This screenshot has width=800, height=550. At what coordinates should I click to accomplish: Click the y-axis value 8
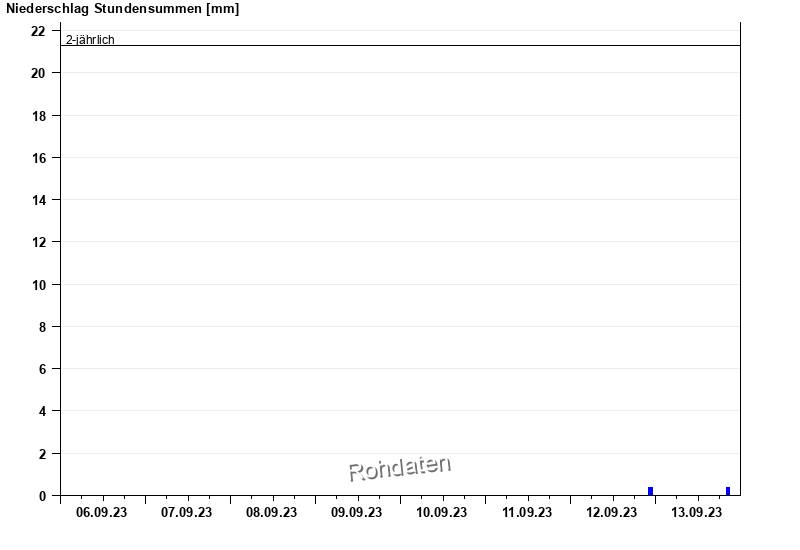coord(42,327)
